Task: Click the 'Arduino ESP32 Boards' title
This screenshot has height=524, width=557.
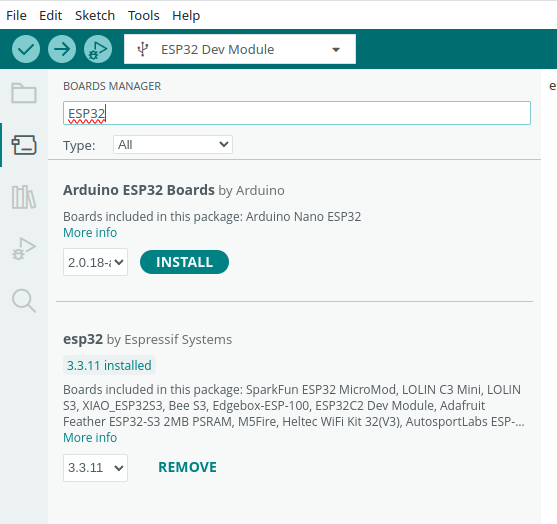Action: coord(139,190)
